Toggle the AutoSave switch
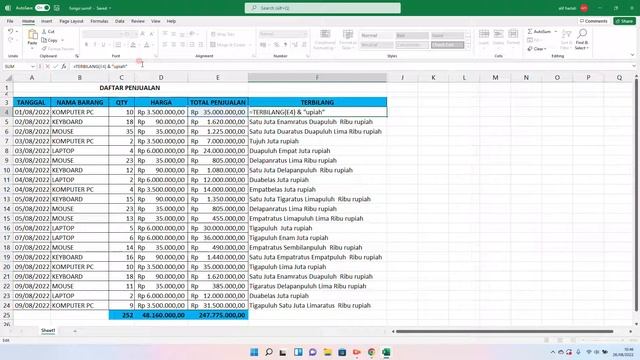This screenshot has width=640, height=360. click(x=42, y=8)
